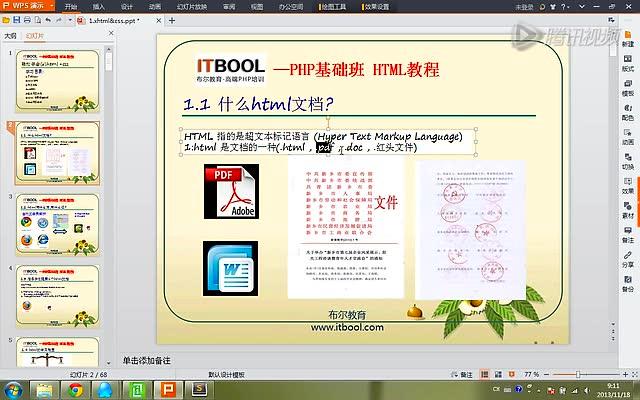The image size is (640, 400).
Task: Select slide 4 thumbnail
Action: [x=58, y=296]
